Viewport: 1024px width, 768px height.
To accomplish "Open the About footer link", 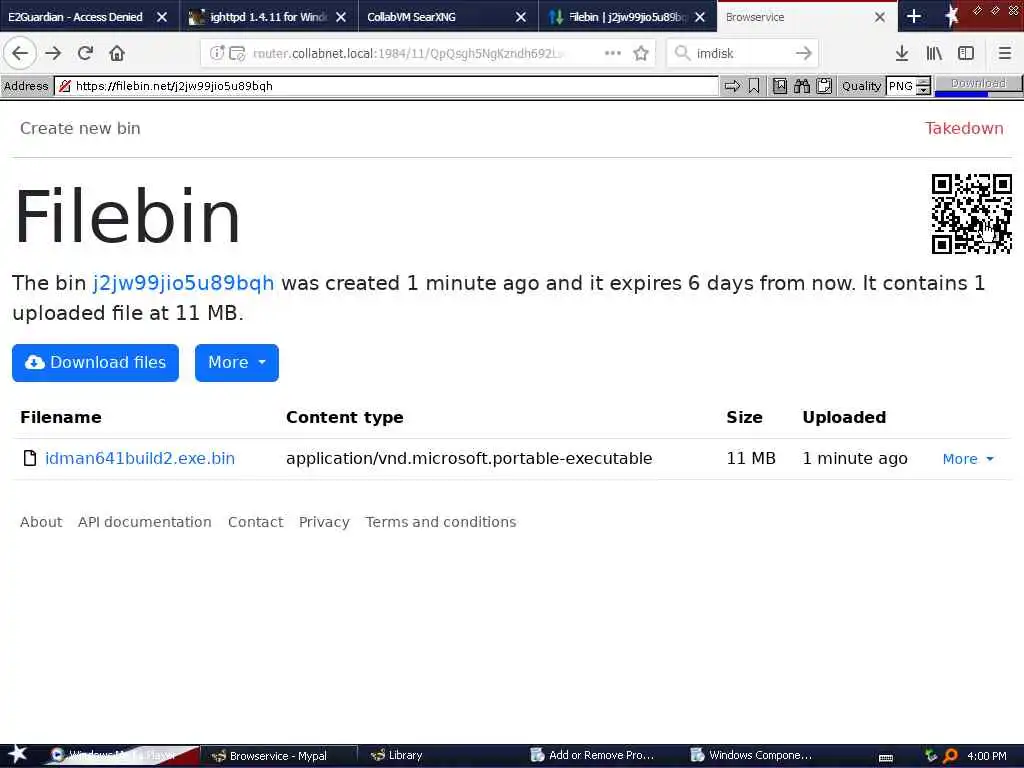I will (41, 522).
